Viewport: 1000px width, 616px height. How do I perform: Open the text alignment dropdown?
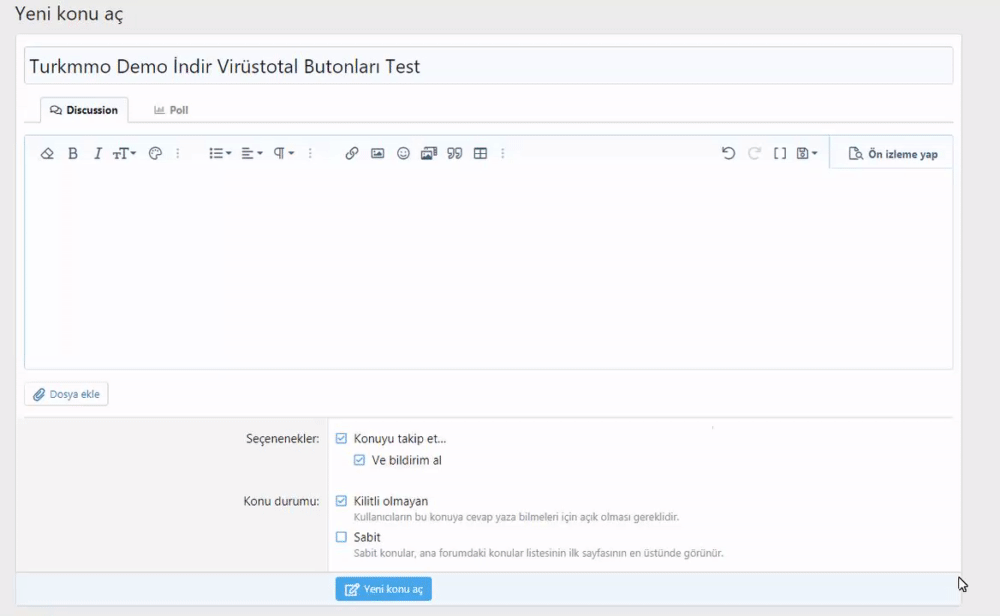252,154
